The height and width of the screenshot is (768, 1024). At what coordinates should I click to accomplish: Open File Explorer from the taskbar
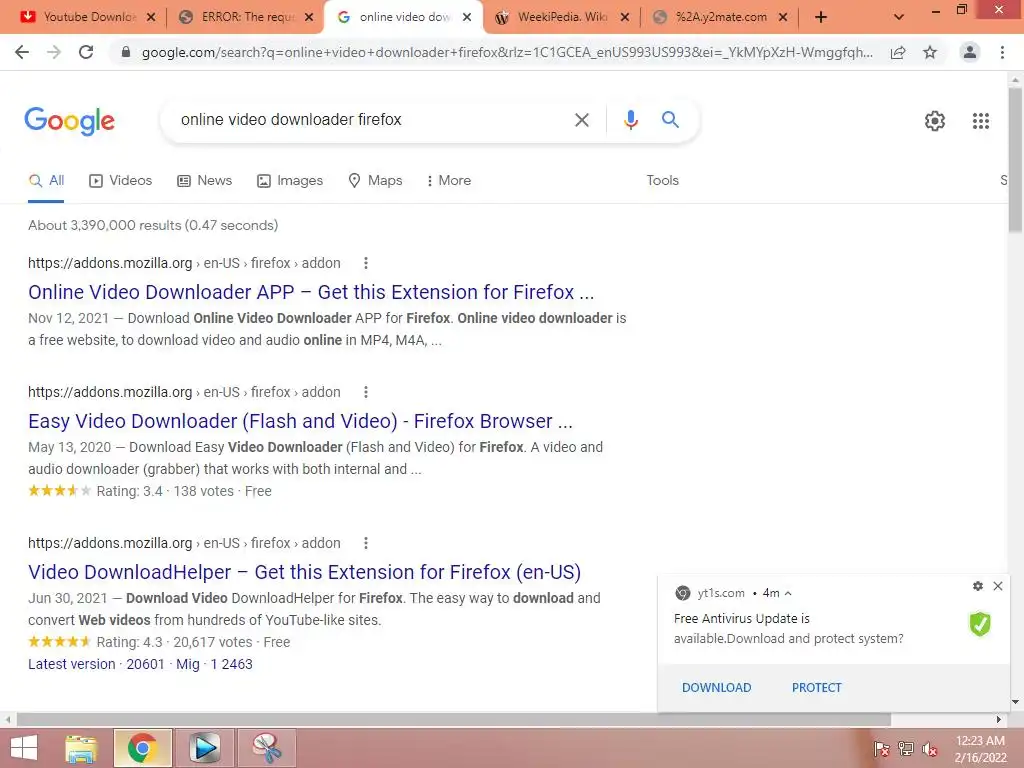pos(81,748)
